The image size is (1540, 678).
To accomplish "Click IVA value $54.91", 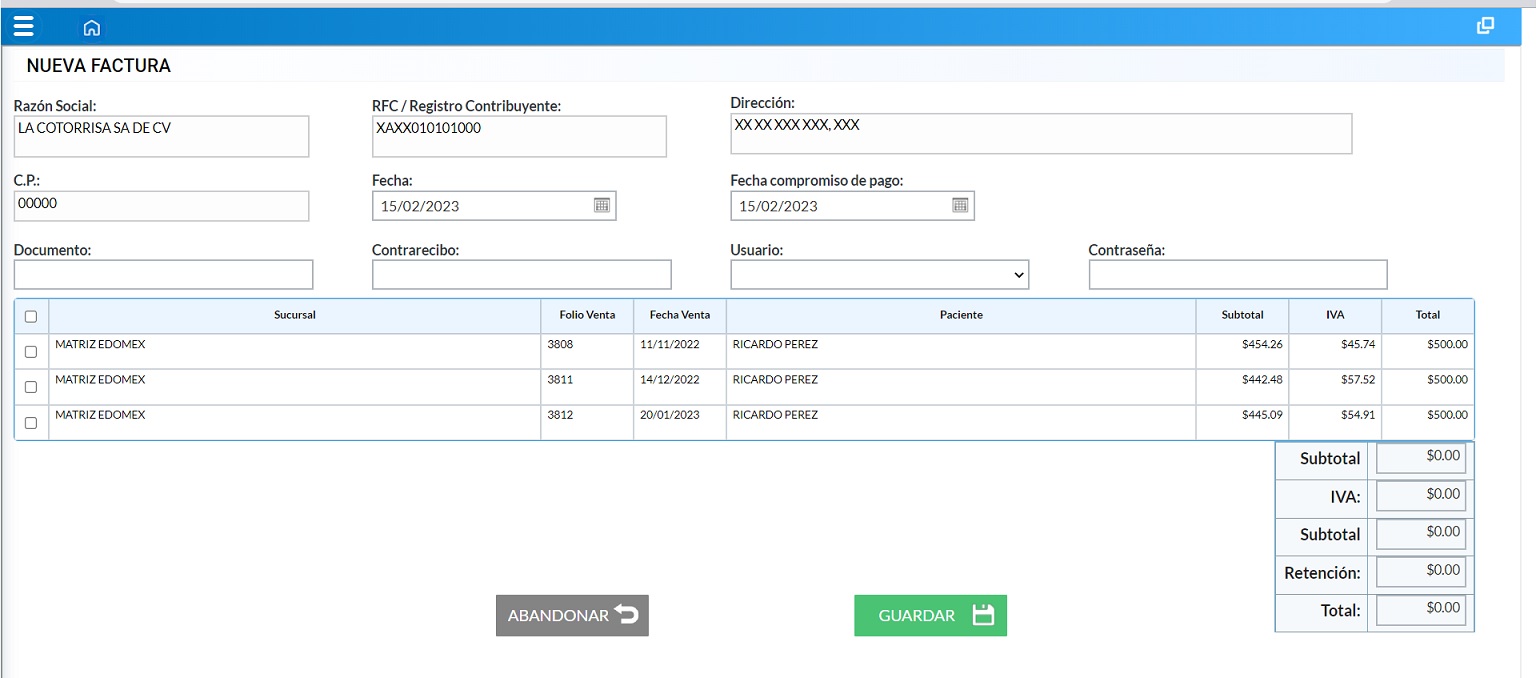I will pyautogui.click(x=1358, y=415).
